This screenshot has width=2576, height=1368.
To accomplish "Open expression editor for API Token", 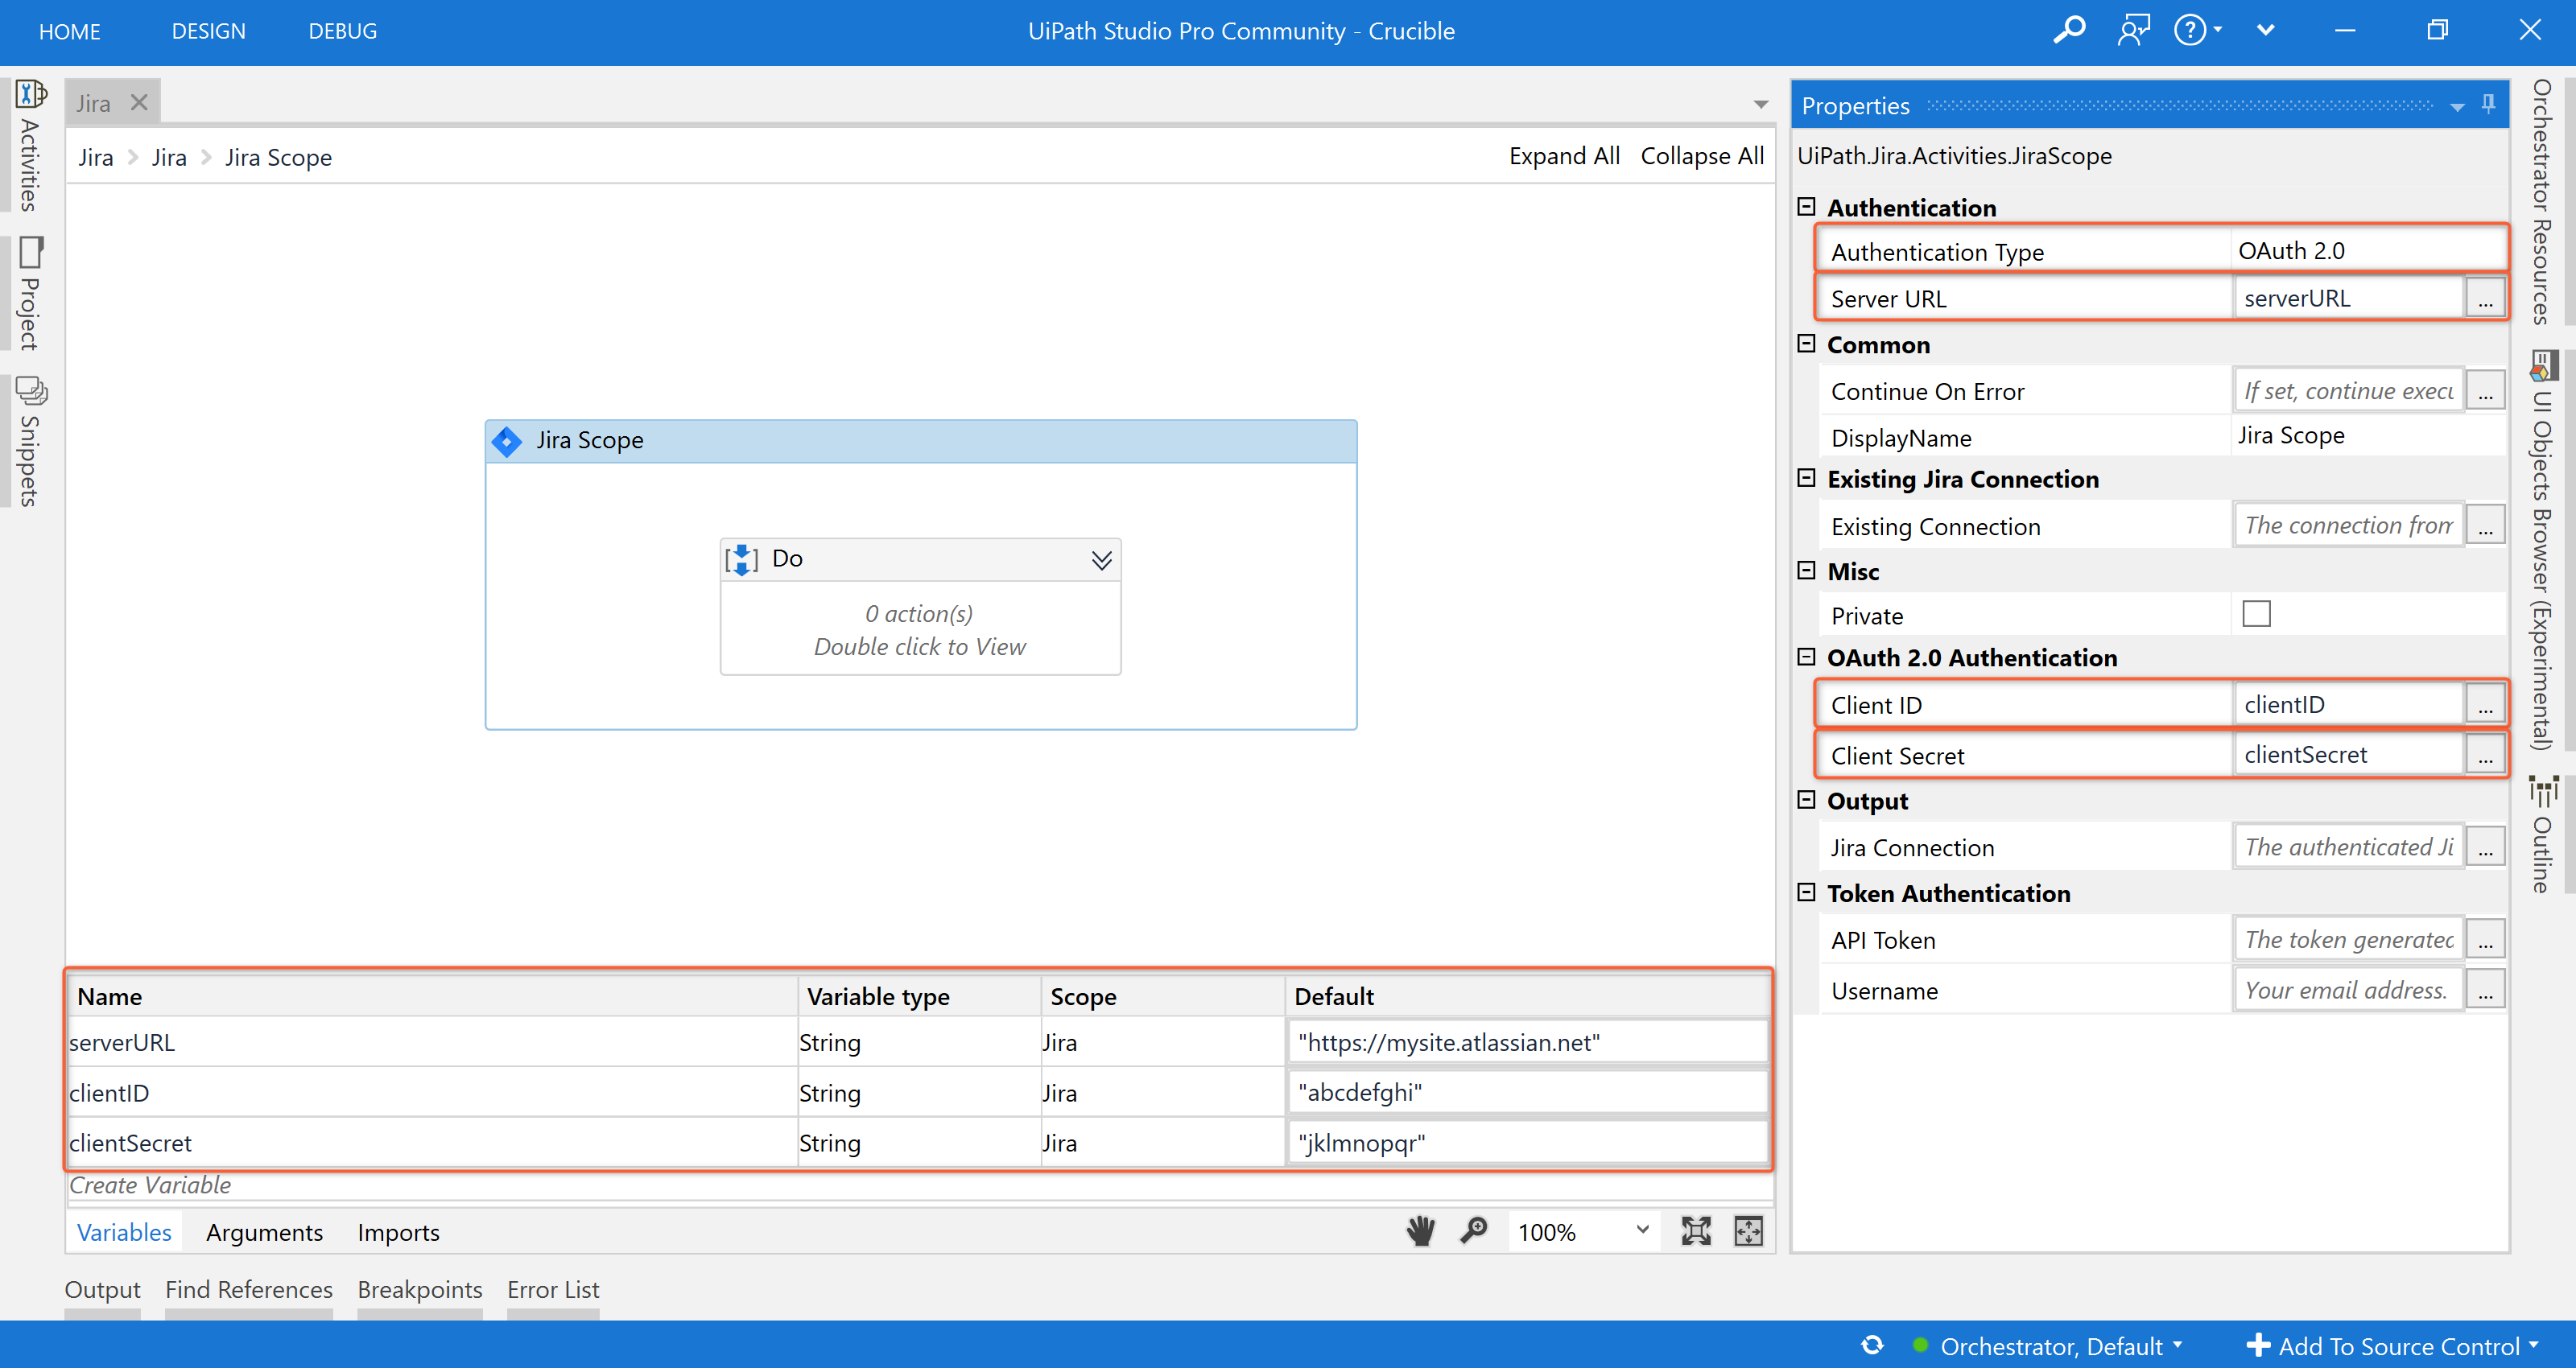I will pyautogui.click(x=2485, y=940).
